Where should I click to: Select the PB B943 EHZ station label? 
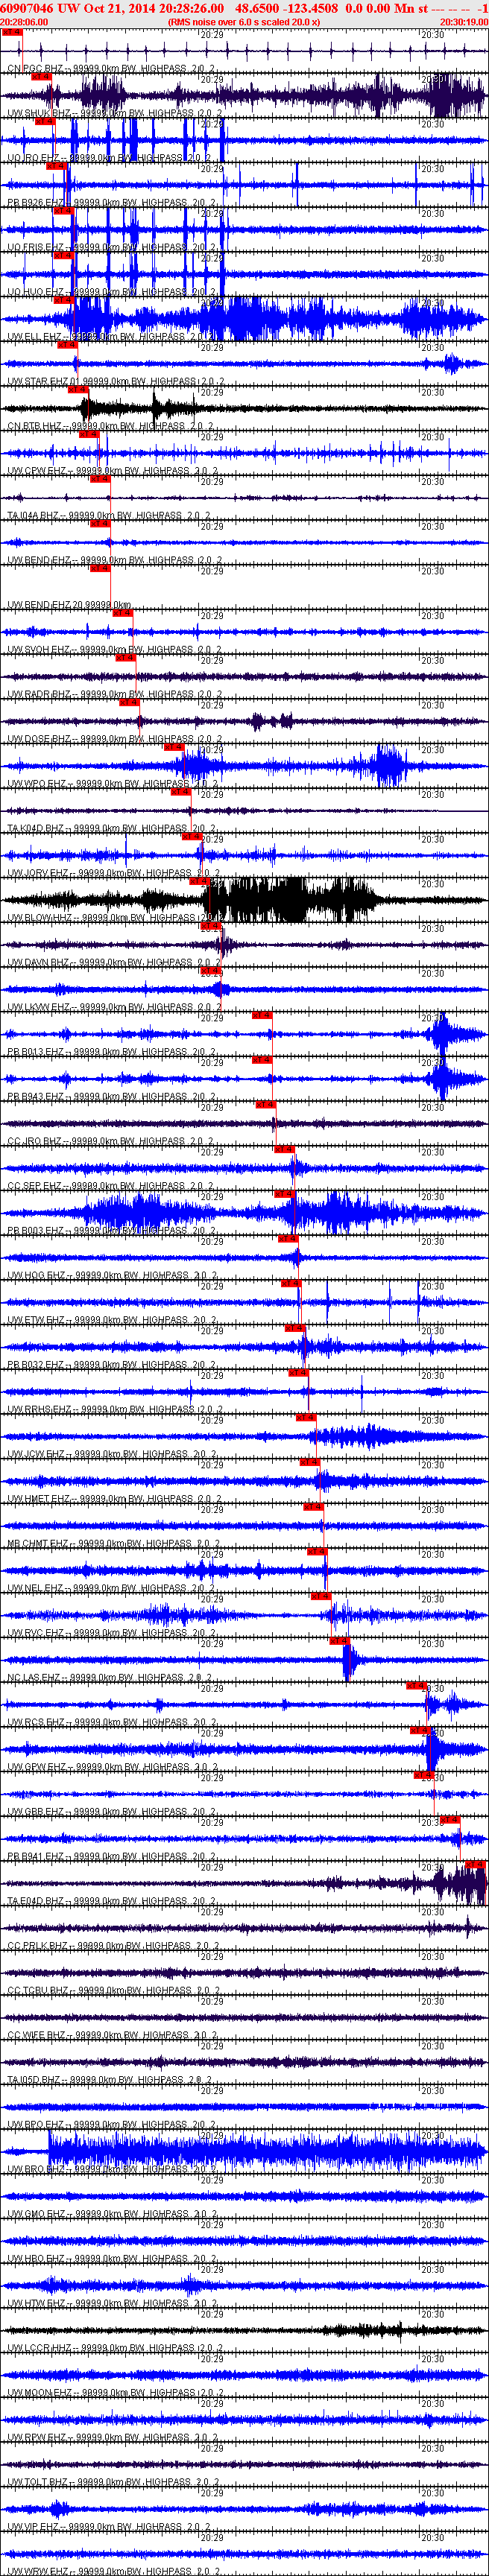(112, 1097)
